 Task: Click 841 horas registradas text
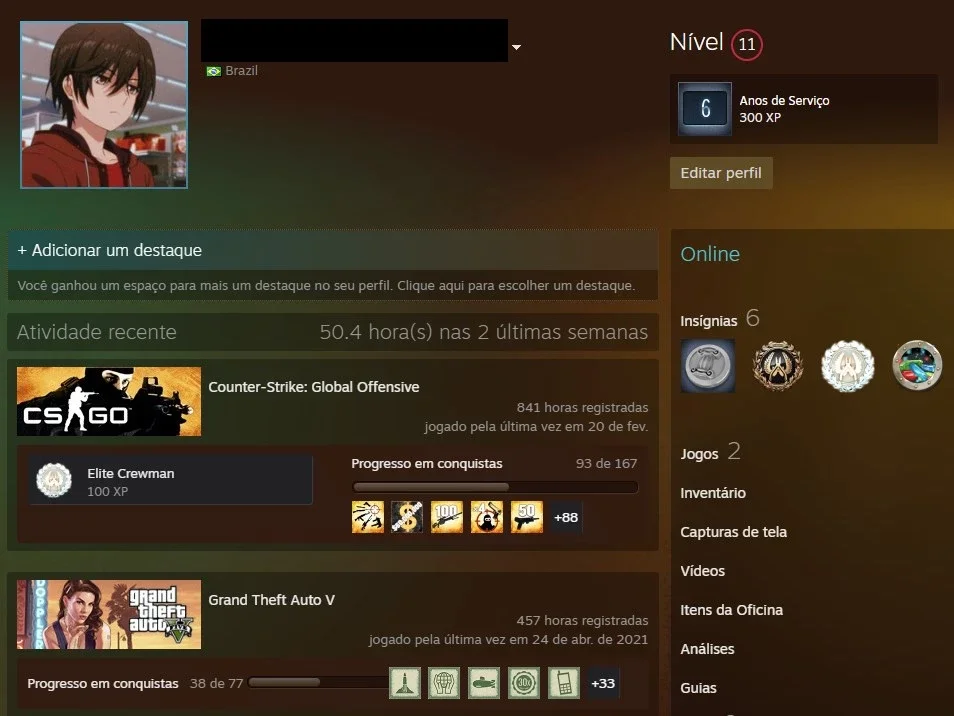pos(582,407)
